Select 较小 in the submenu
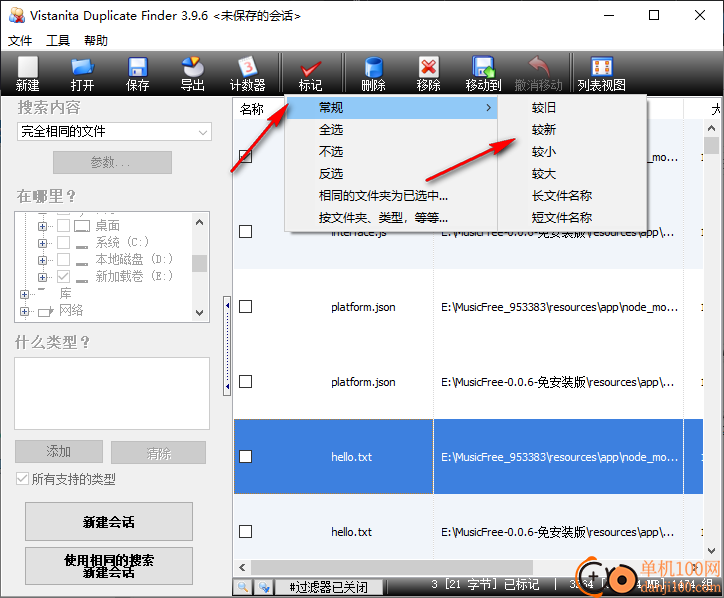This screenshot has width=724, height=598. pyautogui.click(x=572, y=151)
